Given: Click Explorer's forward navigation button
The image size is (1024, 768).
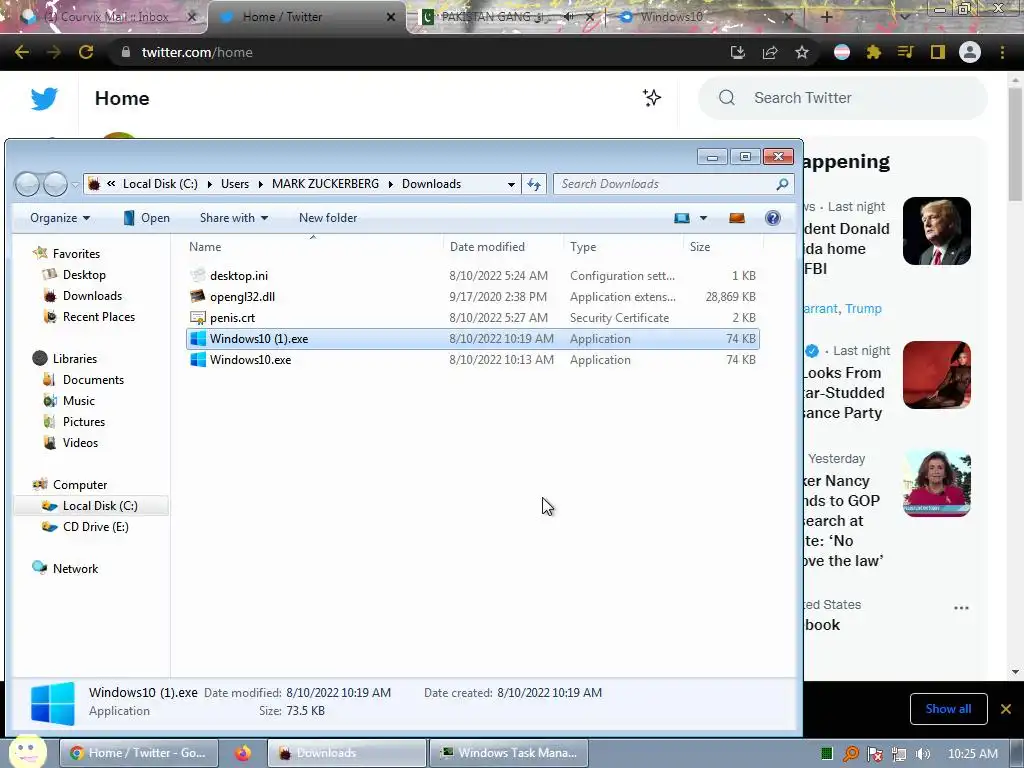Looking at the screenshot, I should coord(56,184).
